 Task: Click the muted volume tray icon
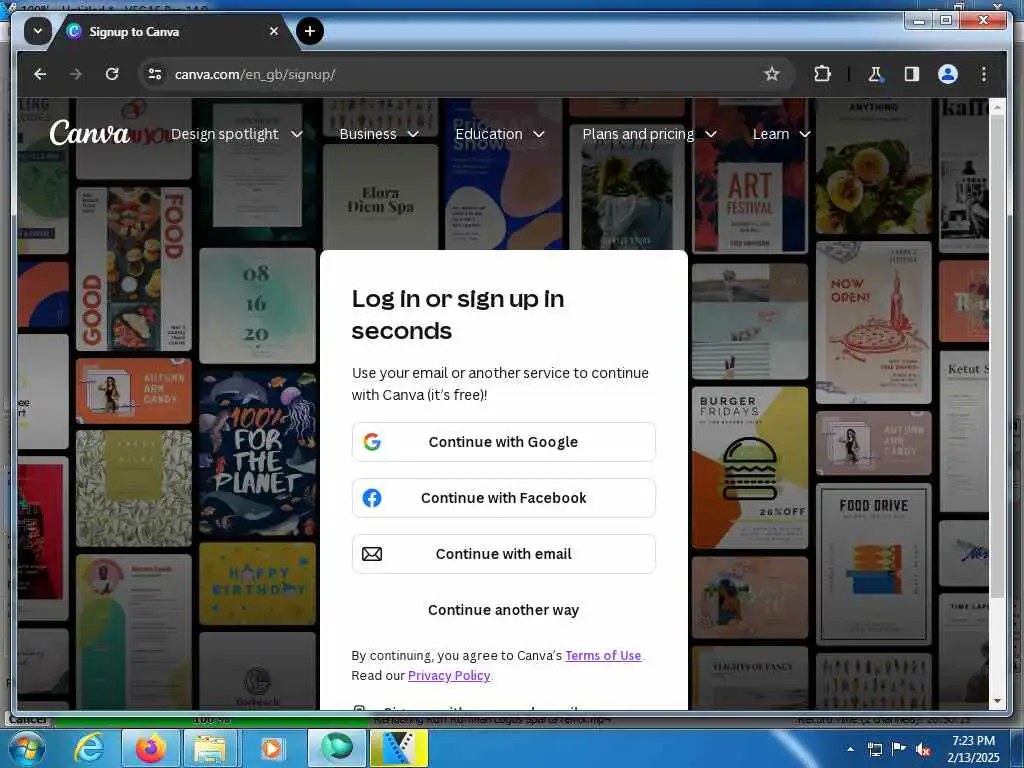pos(923,750)
